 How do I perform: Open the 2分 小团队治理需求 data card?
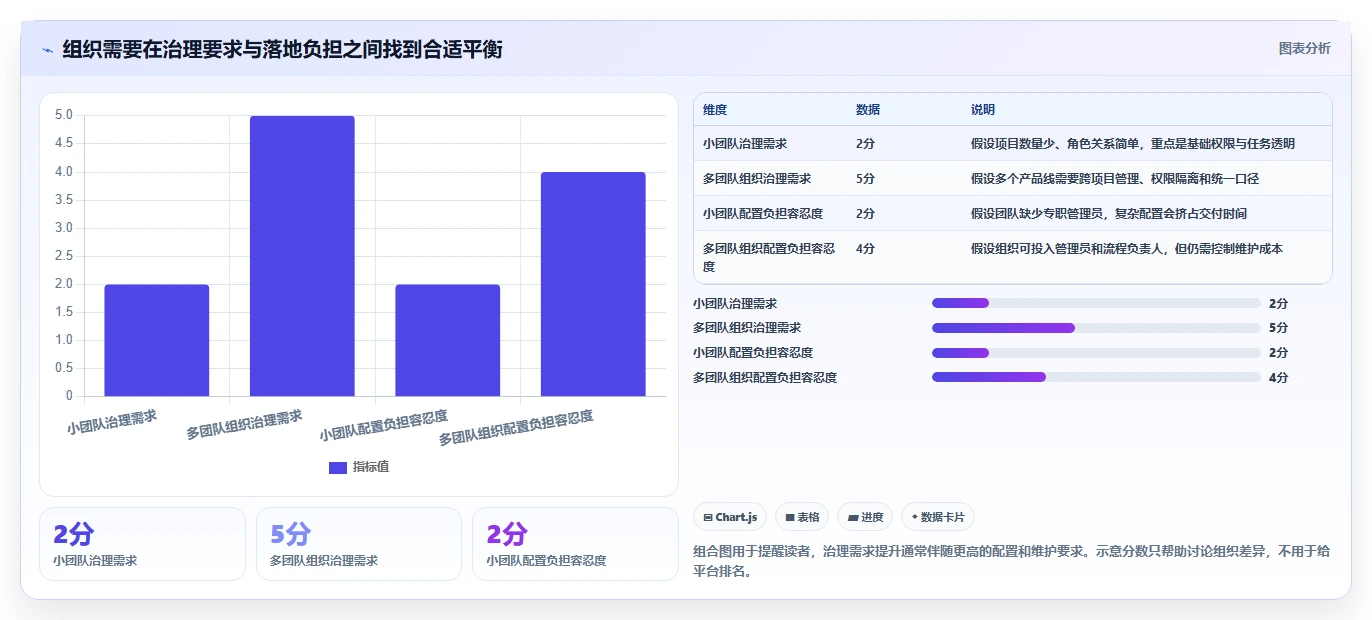coord(142,544)
